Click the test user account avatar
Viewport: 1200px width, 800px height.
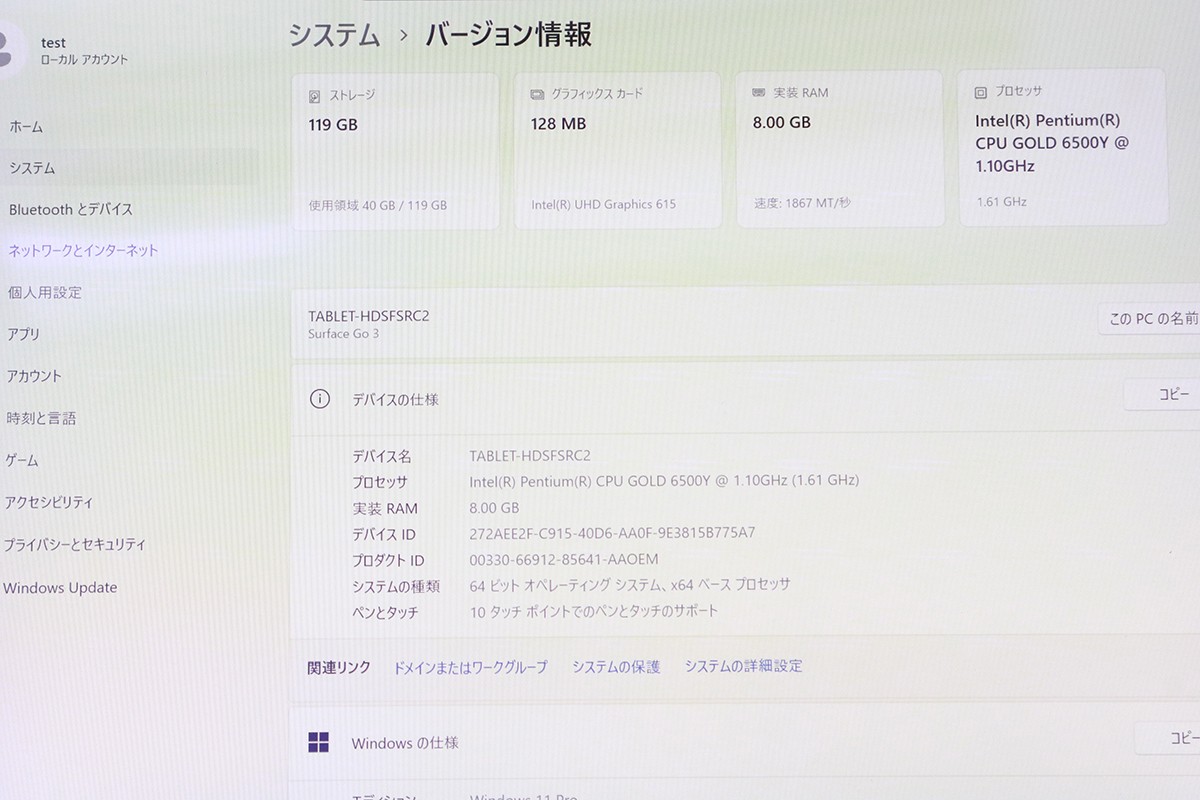pos(10,50)
